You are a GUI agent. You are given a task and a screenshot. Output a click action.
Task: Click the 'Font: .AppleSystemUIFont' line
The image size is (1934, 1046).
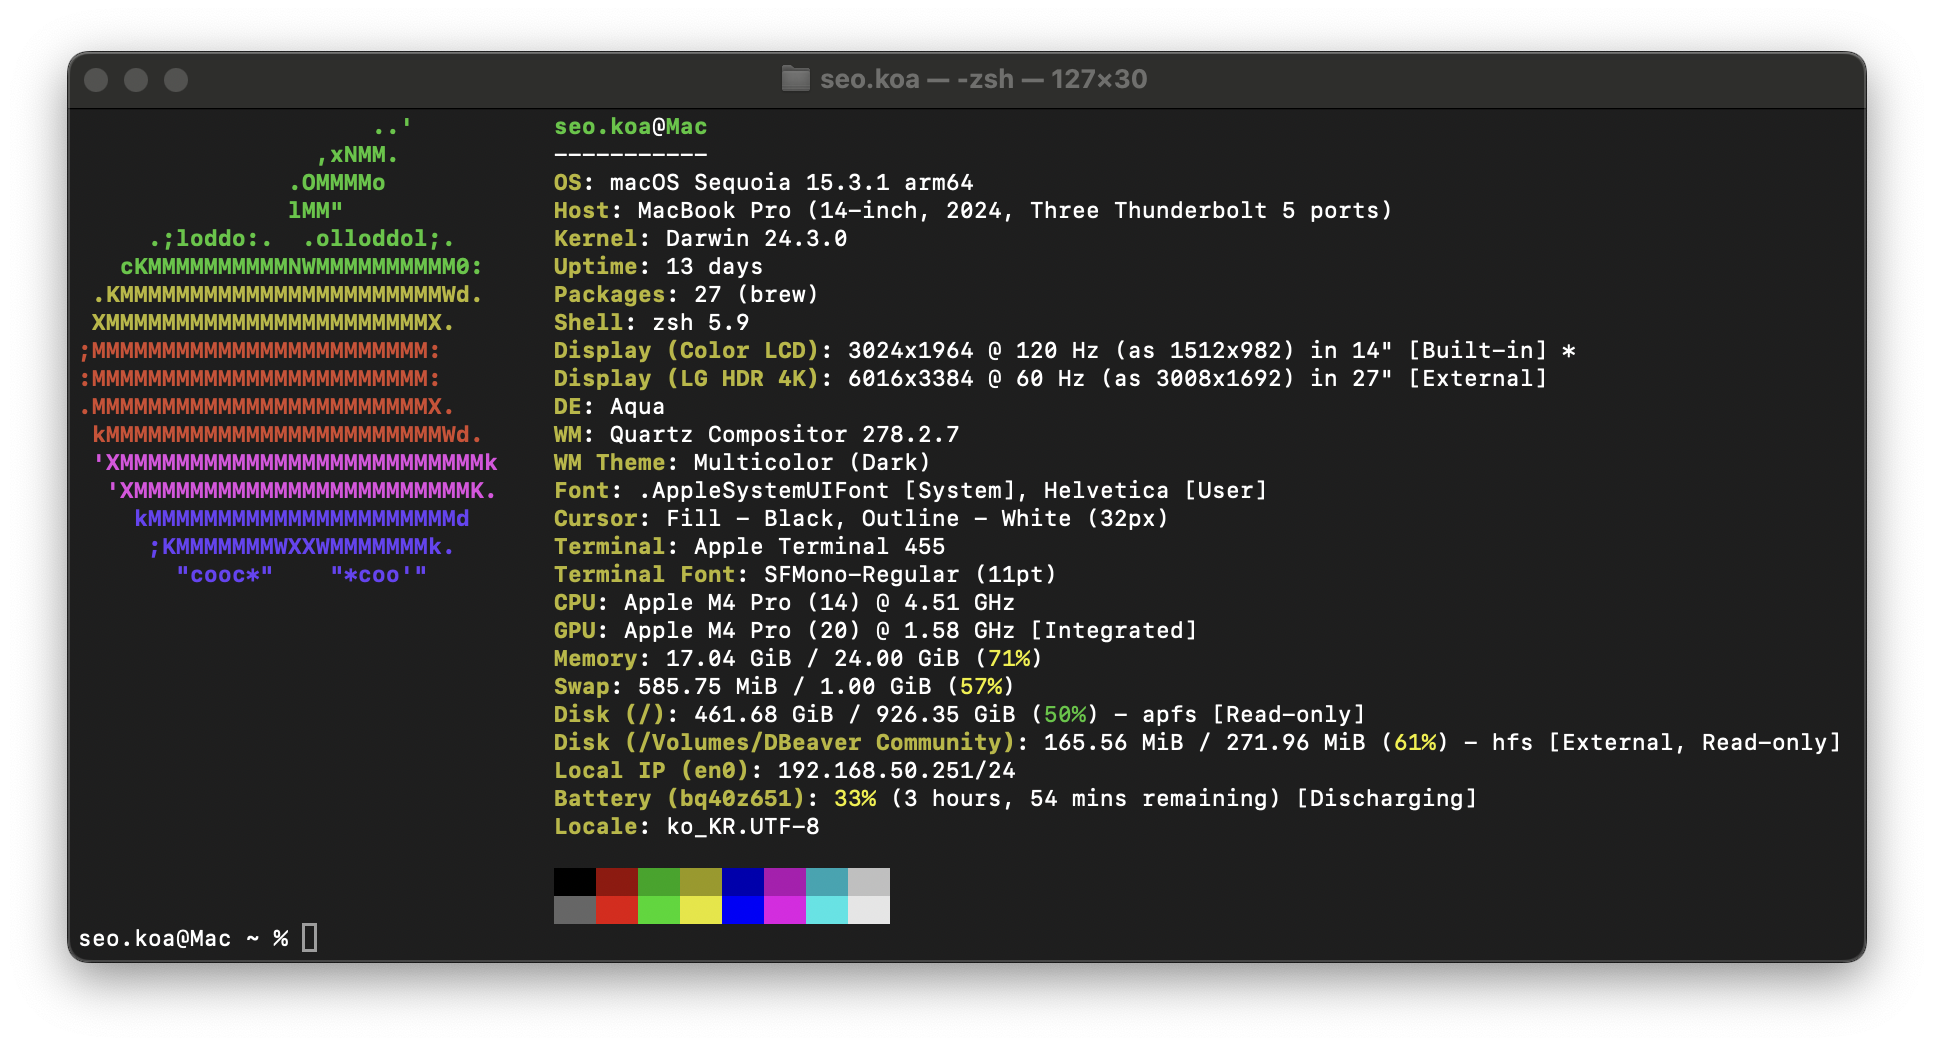point(911,491)
